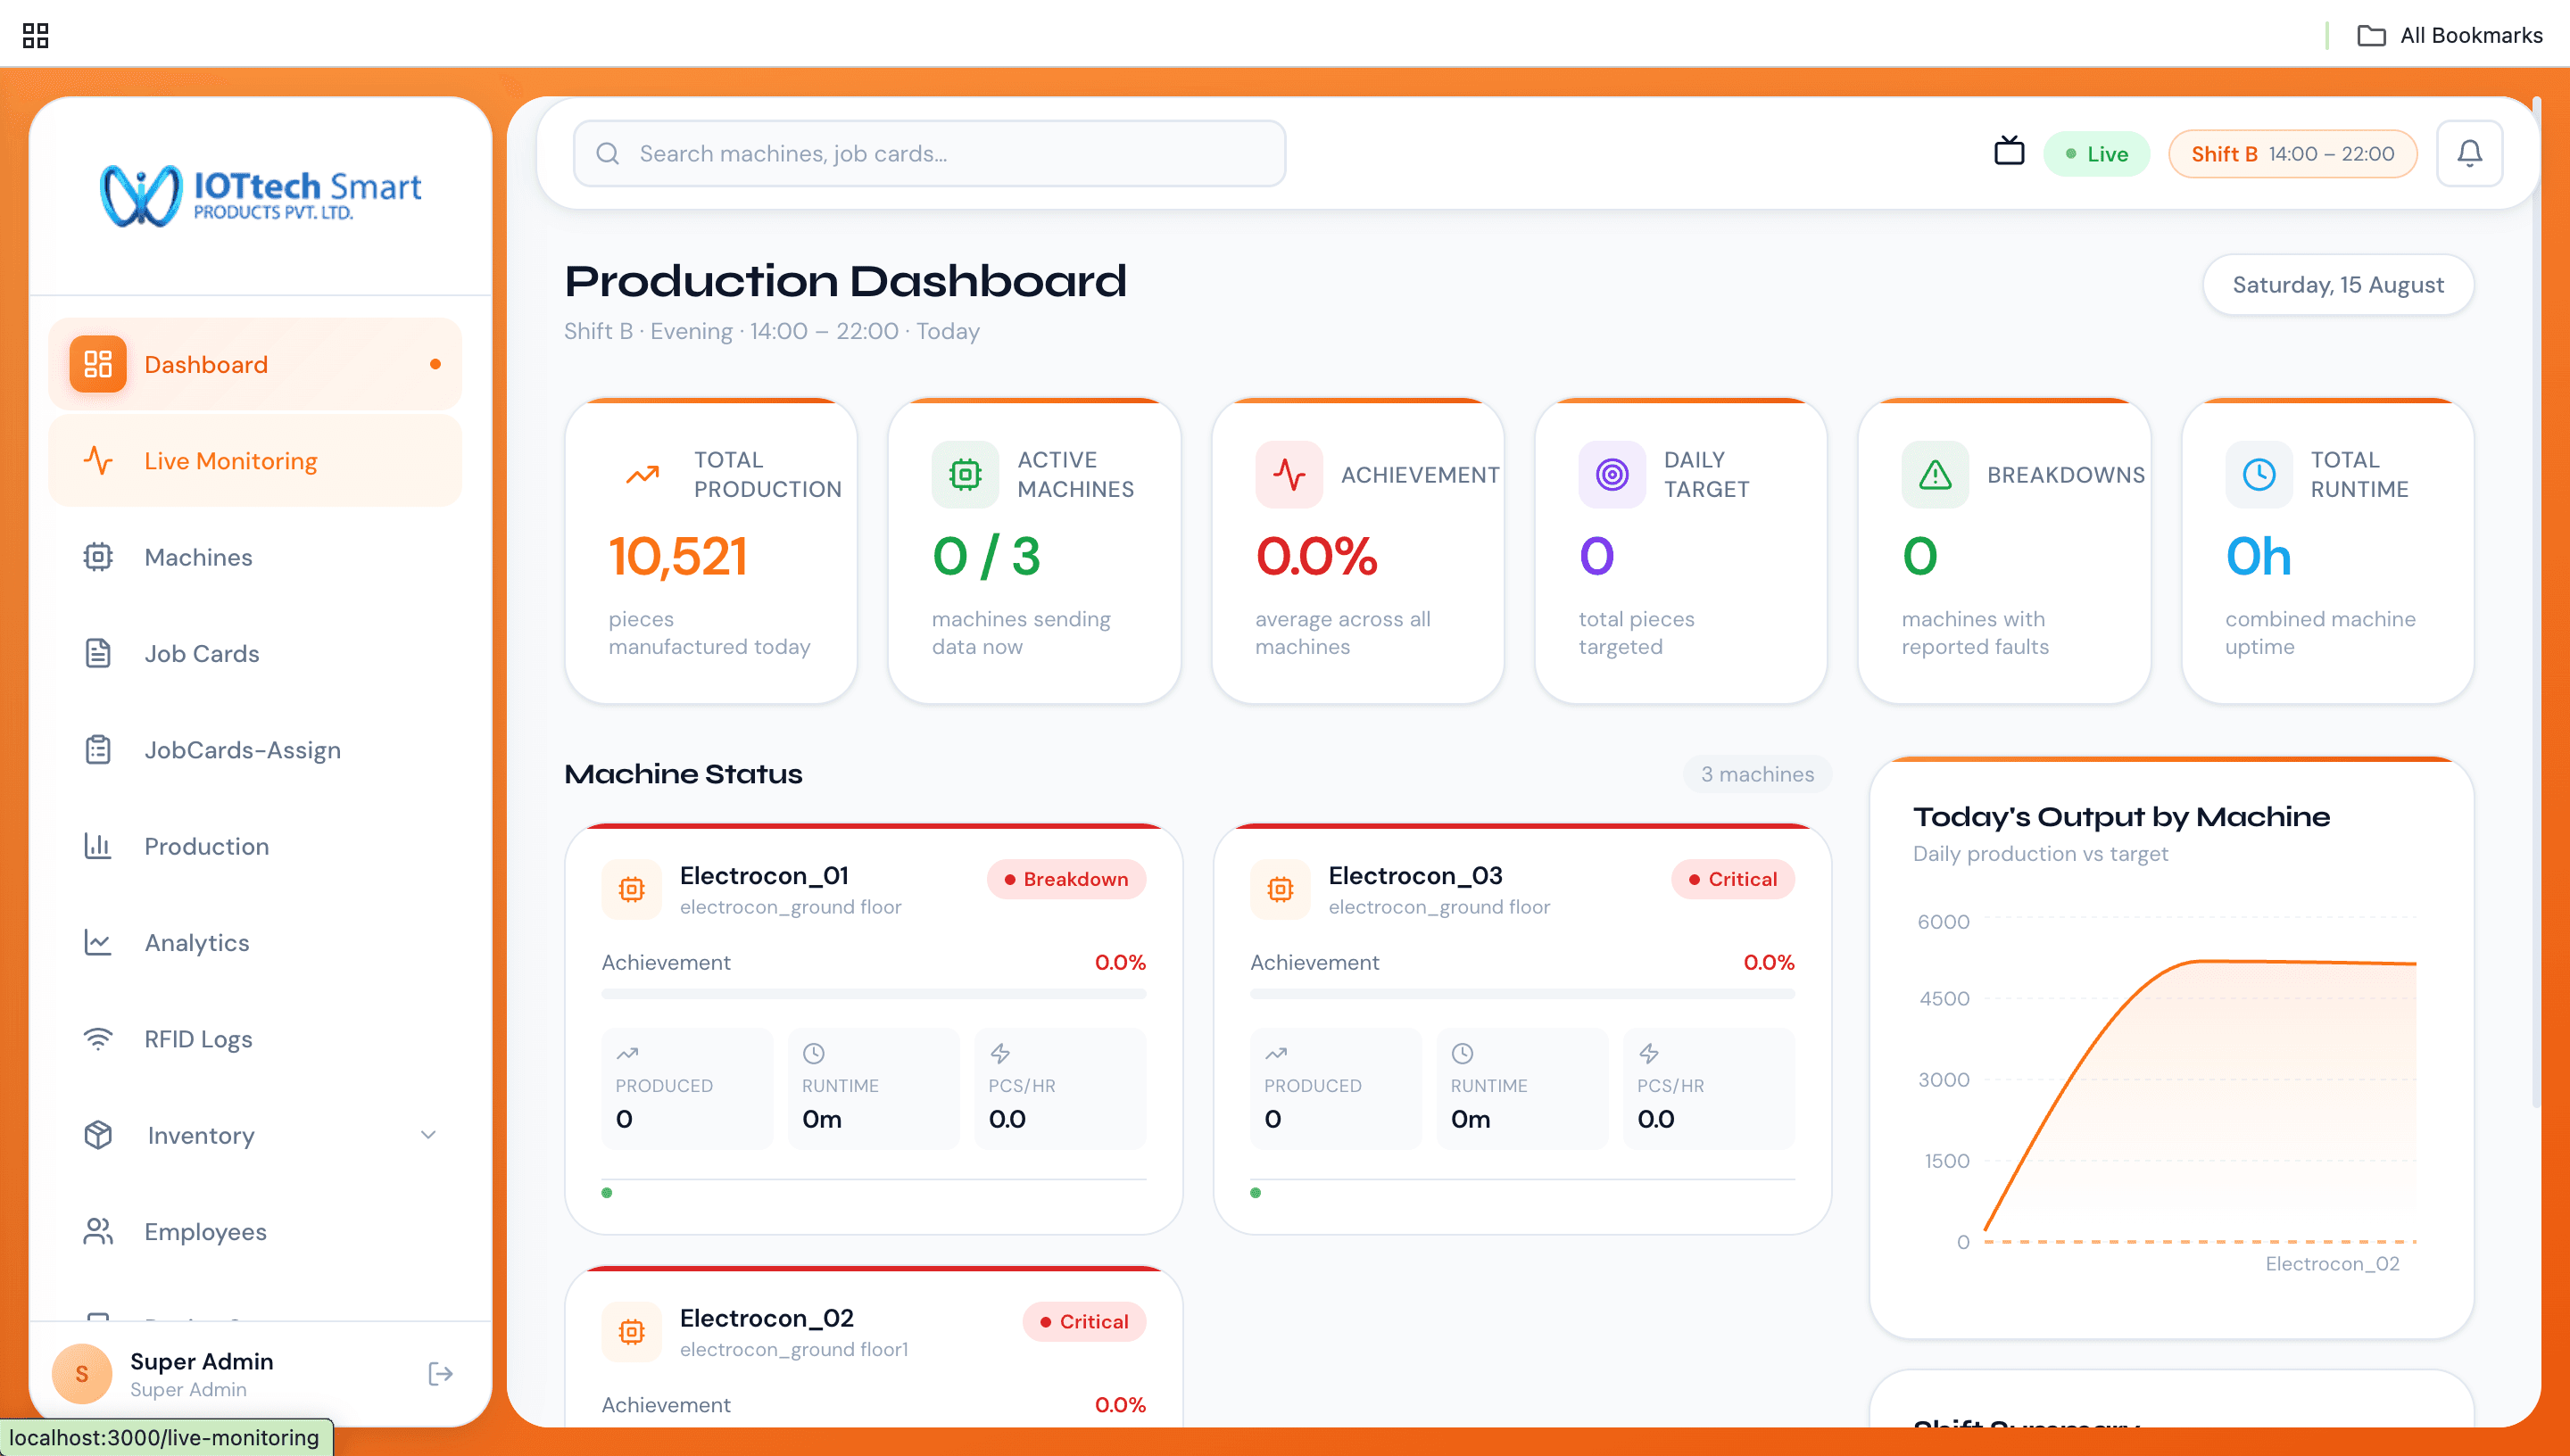This screenshot has width=2570, height=1456.
Task: Click the Electrocon_02 machine icon
Action: click(x=632, y=1332)
